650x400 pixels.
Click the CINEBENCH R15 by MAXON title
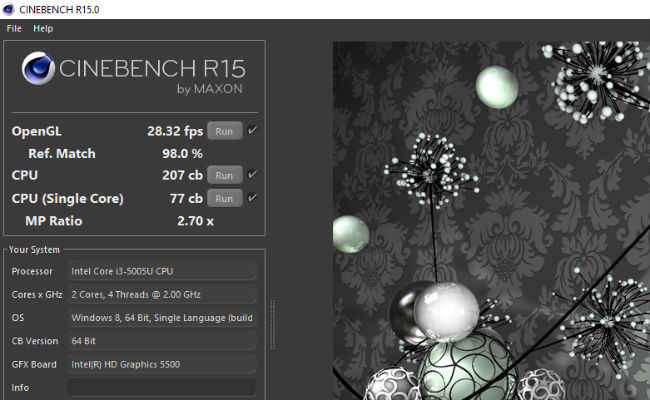[x=153, y=75]
